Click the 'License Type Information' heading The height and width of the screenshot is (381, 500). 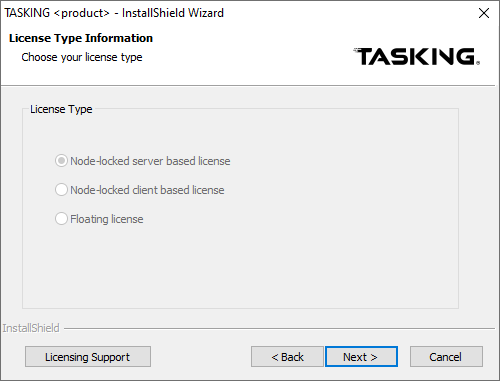point(81,38)
